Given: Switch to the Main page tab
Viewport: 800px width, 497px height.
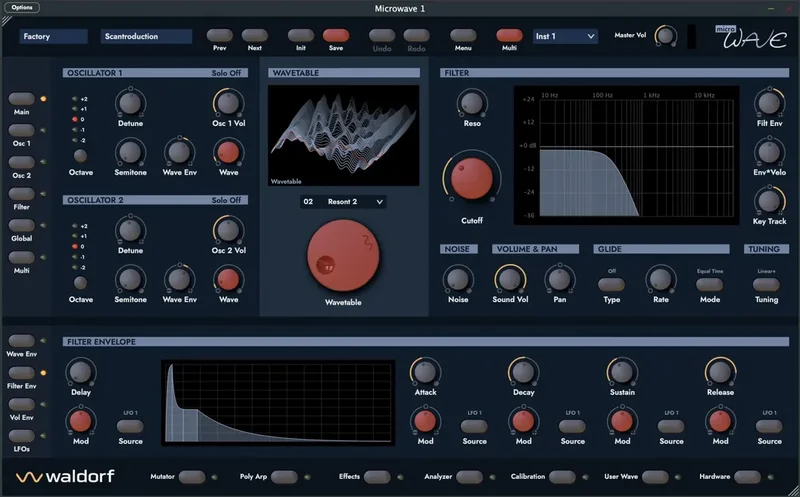Looking at the screenshot, I should (x=21, y=98).
